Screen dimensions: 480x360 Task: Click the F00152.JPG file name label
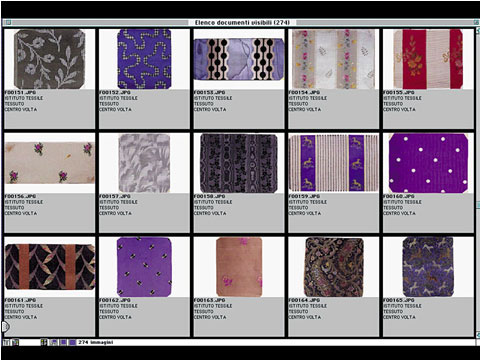(115, 92)
